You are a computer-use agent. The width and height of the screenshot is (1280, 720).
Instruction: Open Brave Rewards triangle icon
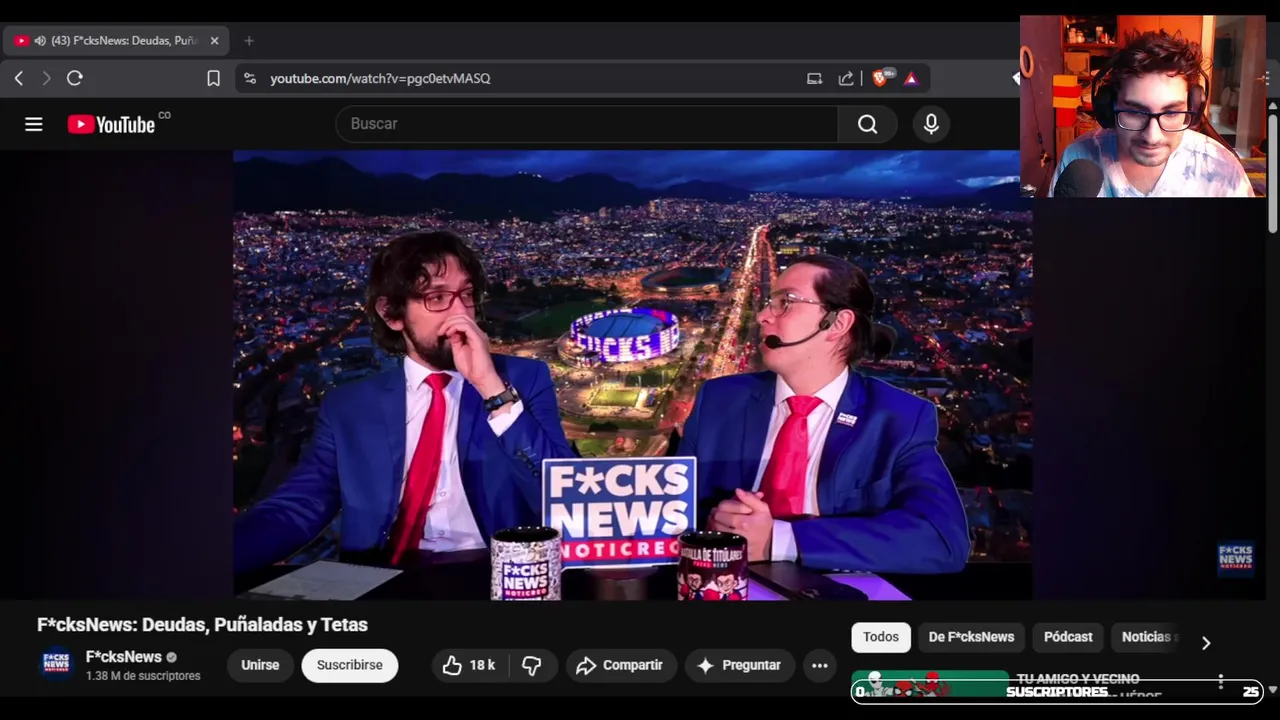911,78
